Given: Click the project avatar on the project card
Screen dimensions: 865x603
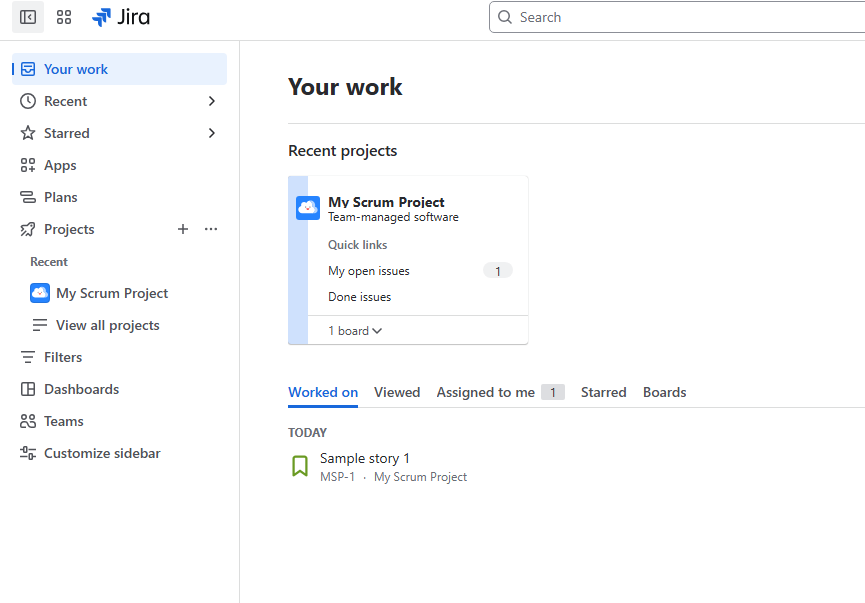Looking at the screenshot, I should (308, 208).
